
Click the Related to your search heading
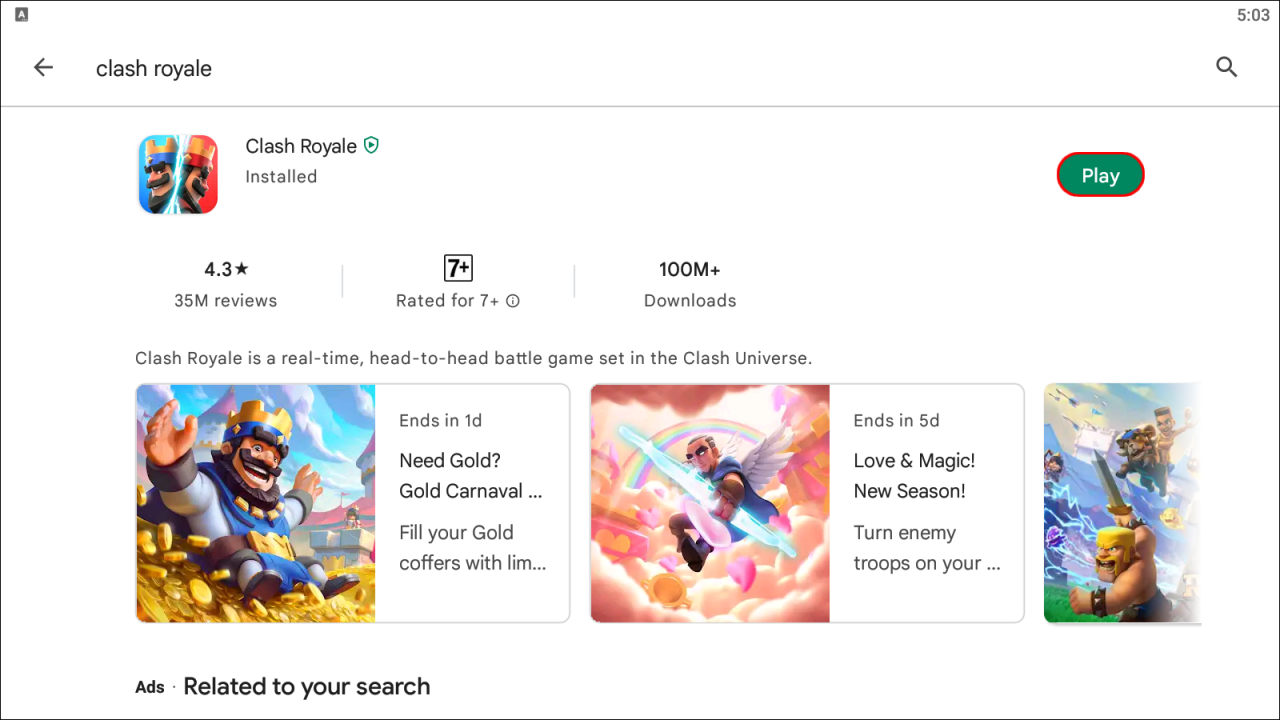click(306, 686)
